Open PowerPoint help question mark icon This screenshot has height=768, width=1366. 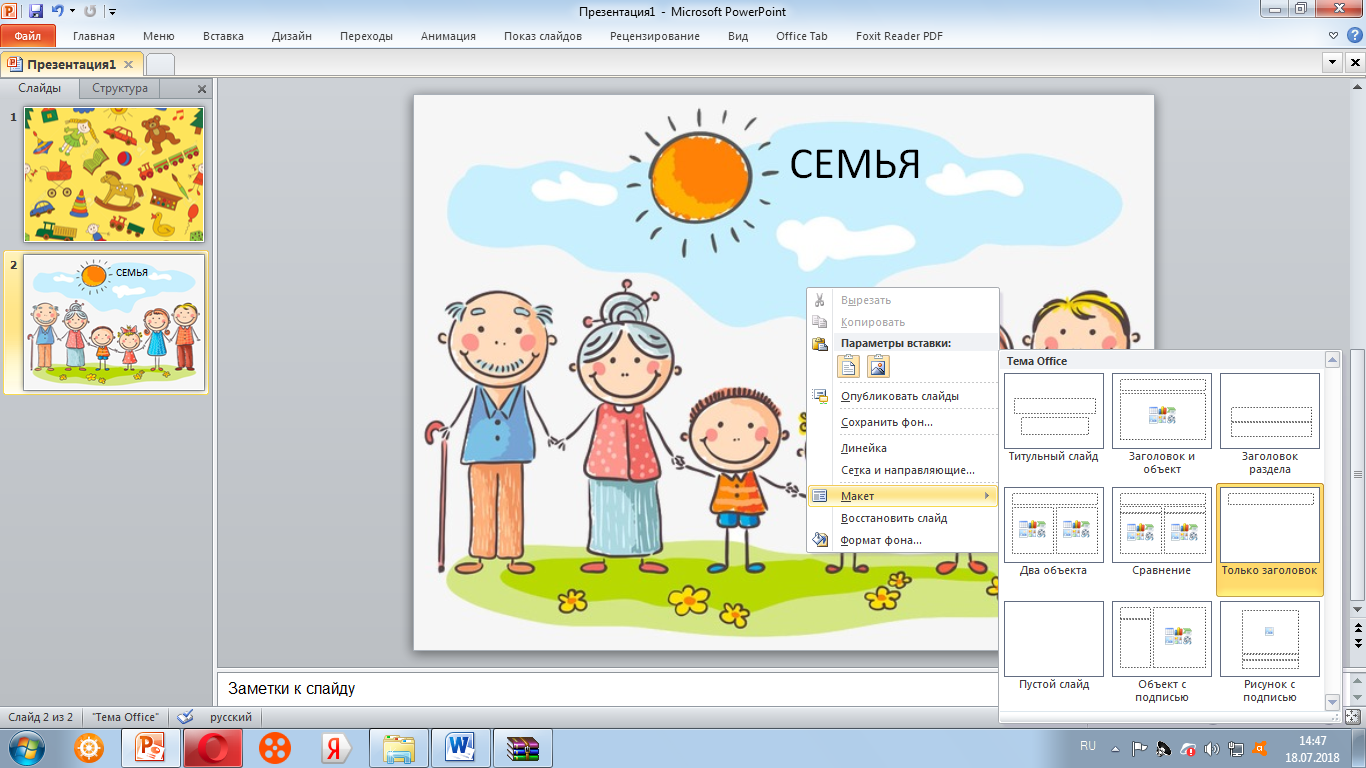coord(1355,36)
